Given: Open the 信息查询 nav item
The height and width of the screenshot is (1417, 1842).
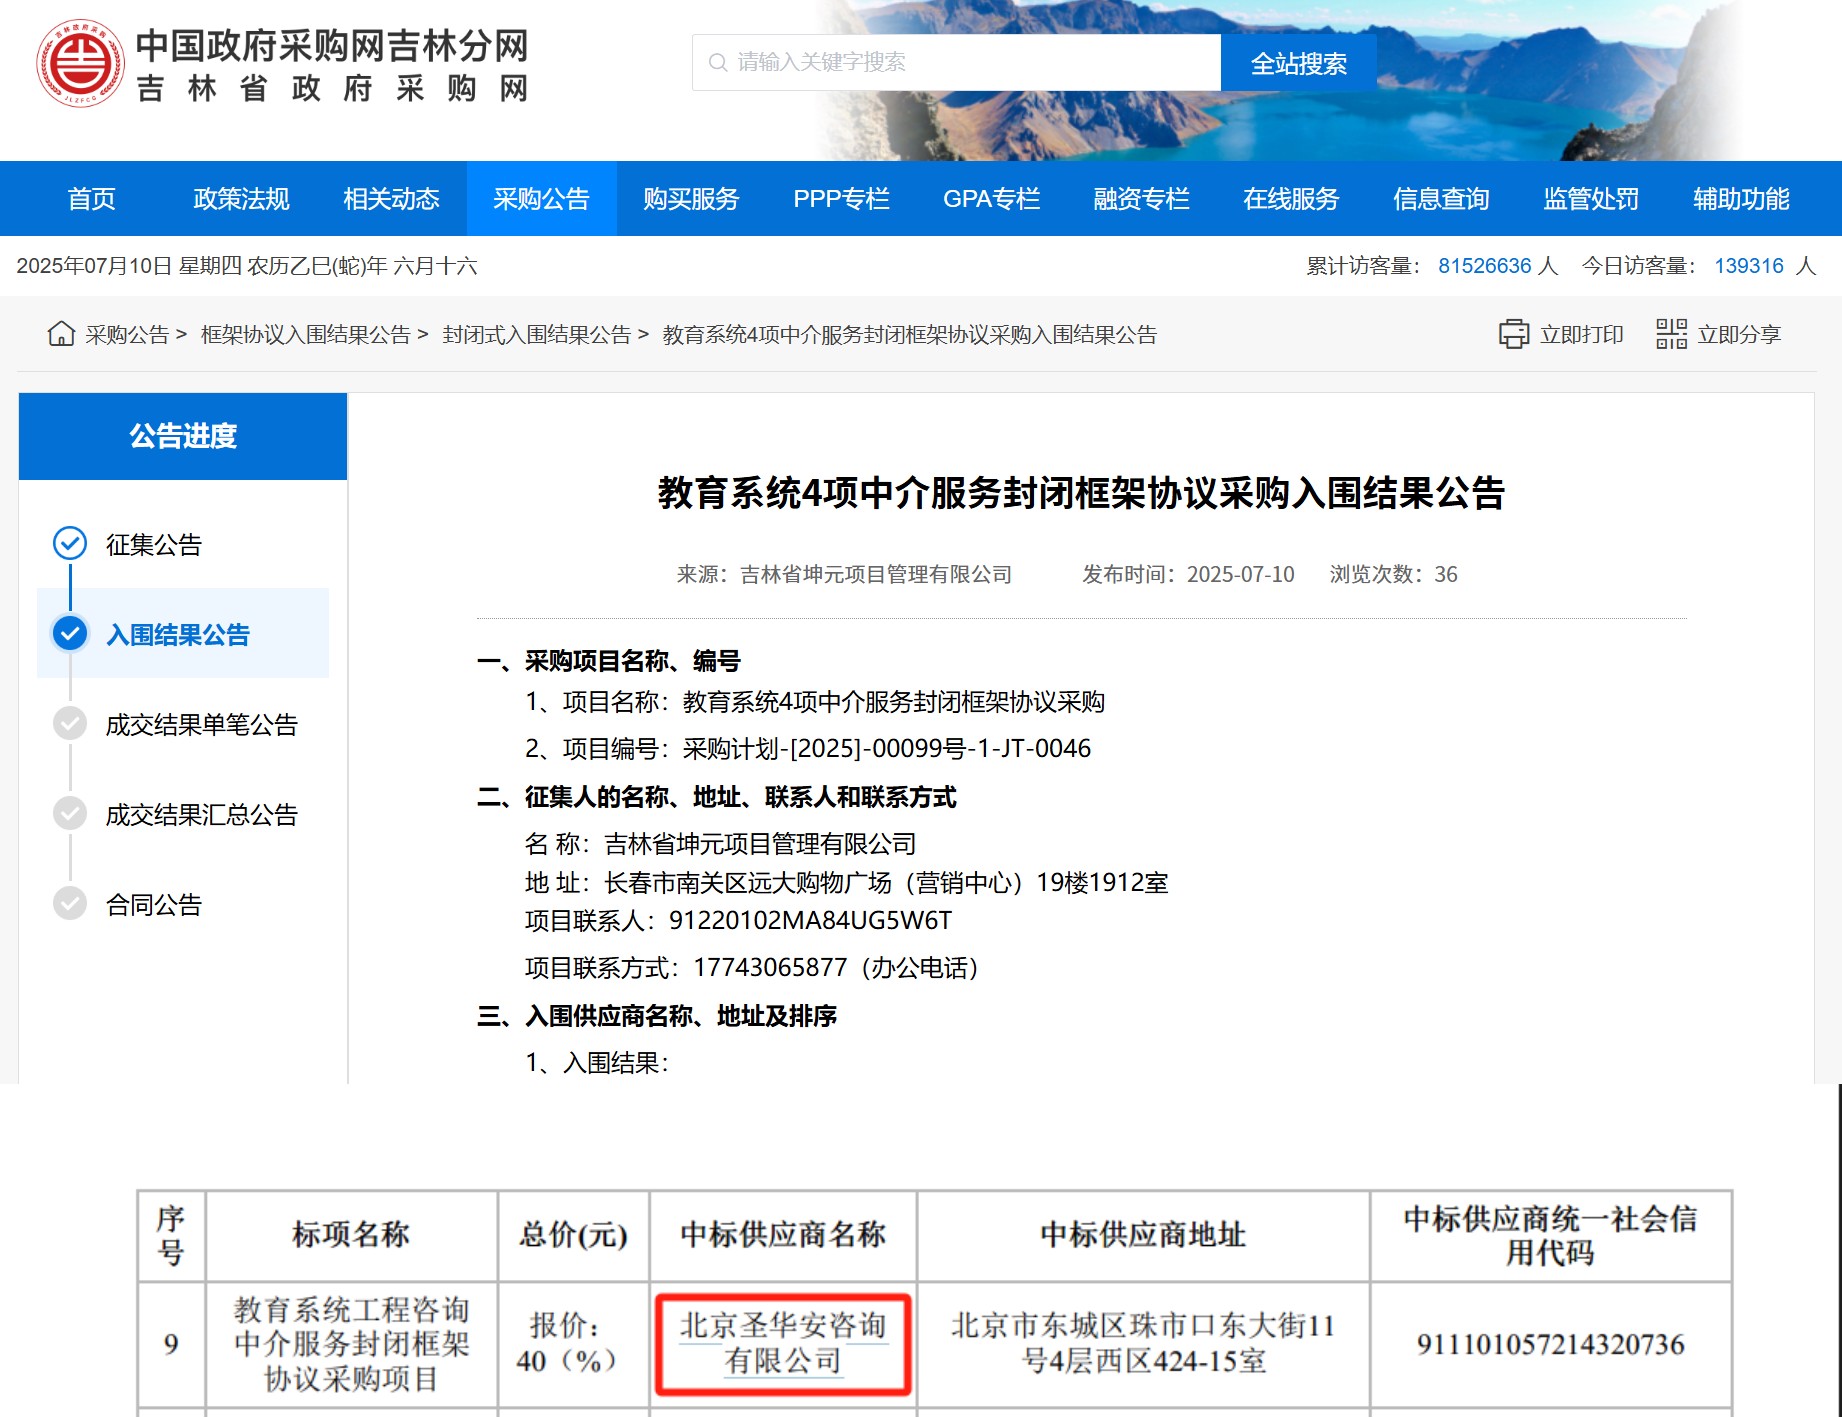Looking at the screenshot, I should click(1441, 199).
